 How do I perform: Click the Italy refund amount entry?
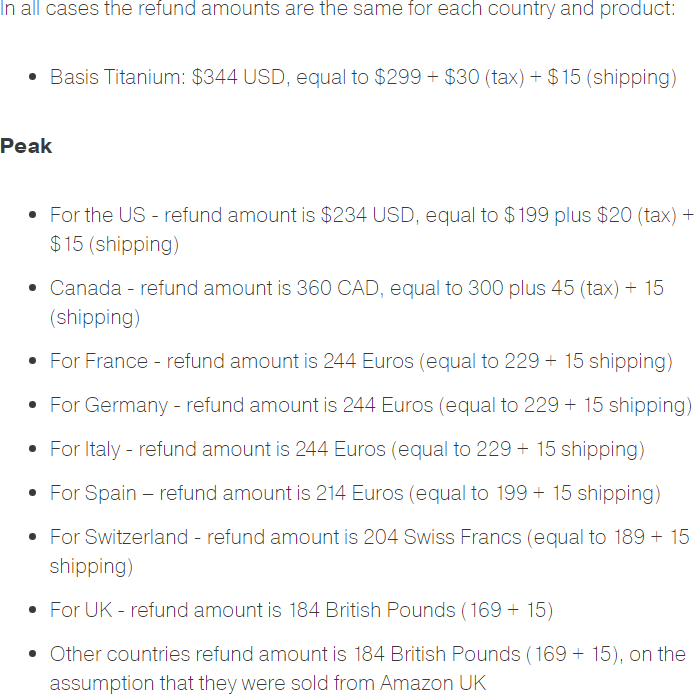pyautogui.click(x=347, y=449)
